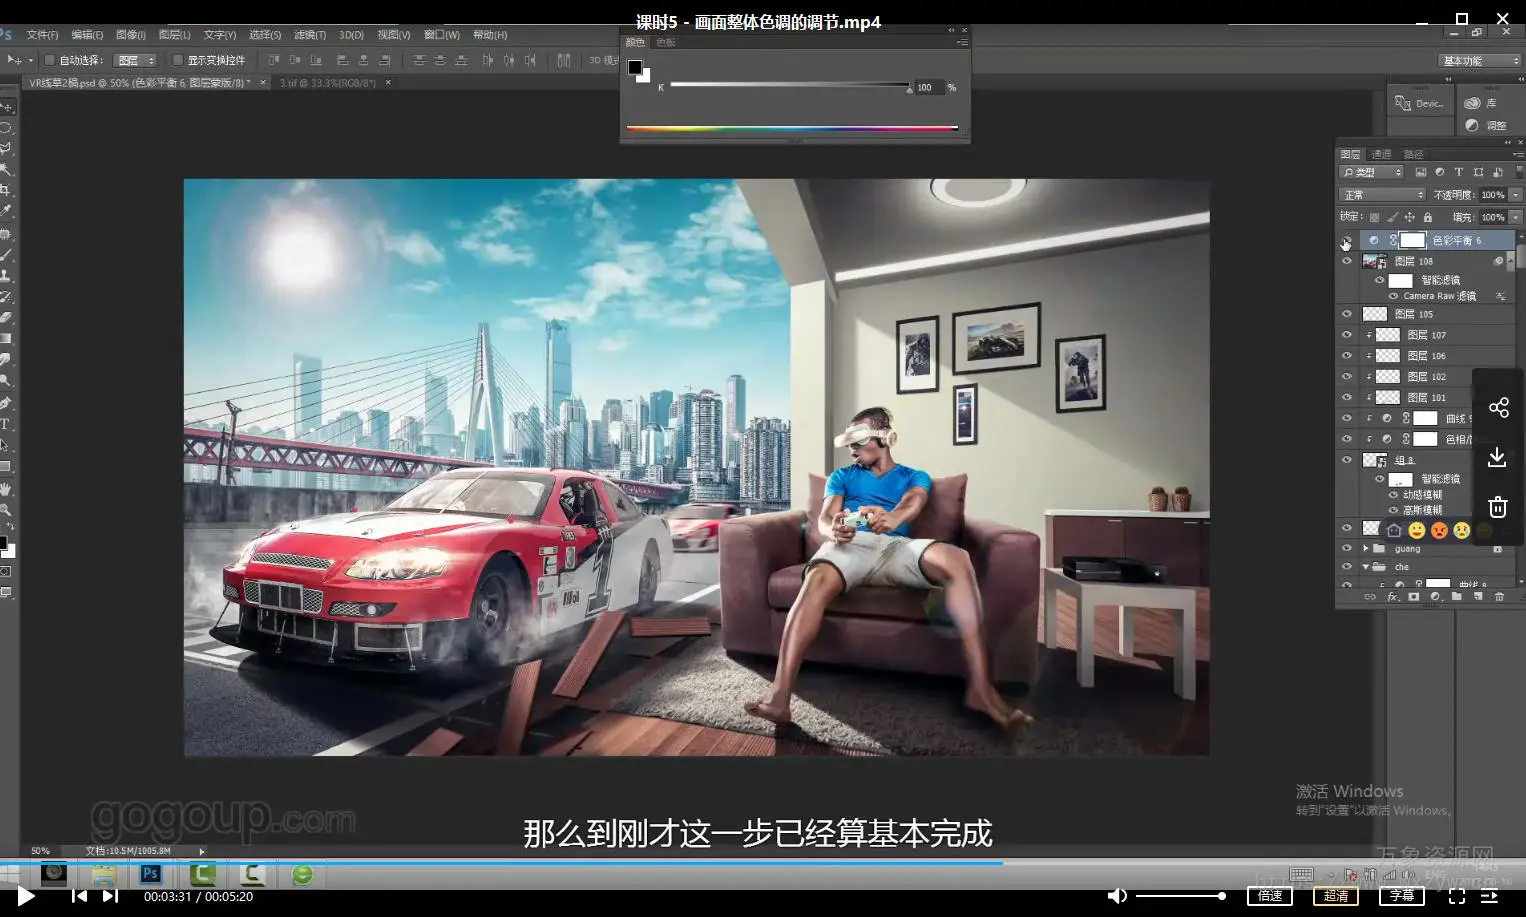Click the share icon in the video overlay
The width and height of the screenshot is (1526, 917).
1498,407
